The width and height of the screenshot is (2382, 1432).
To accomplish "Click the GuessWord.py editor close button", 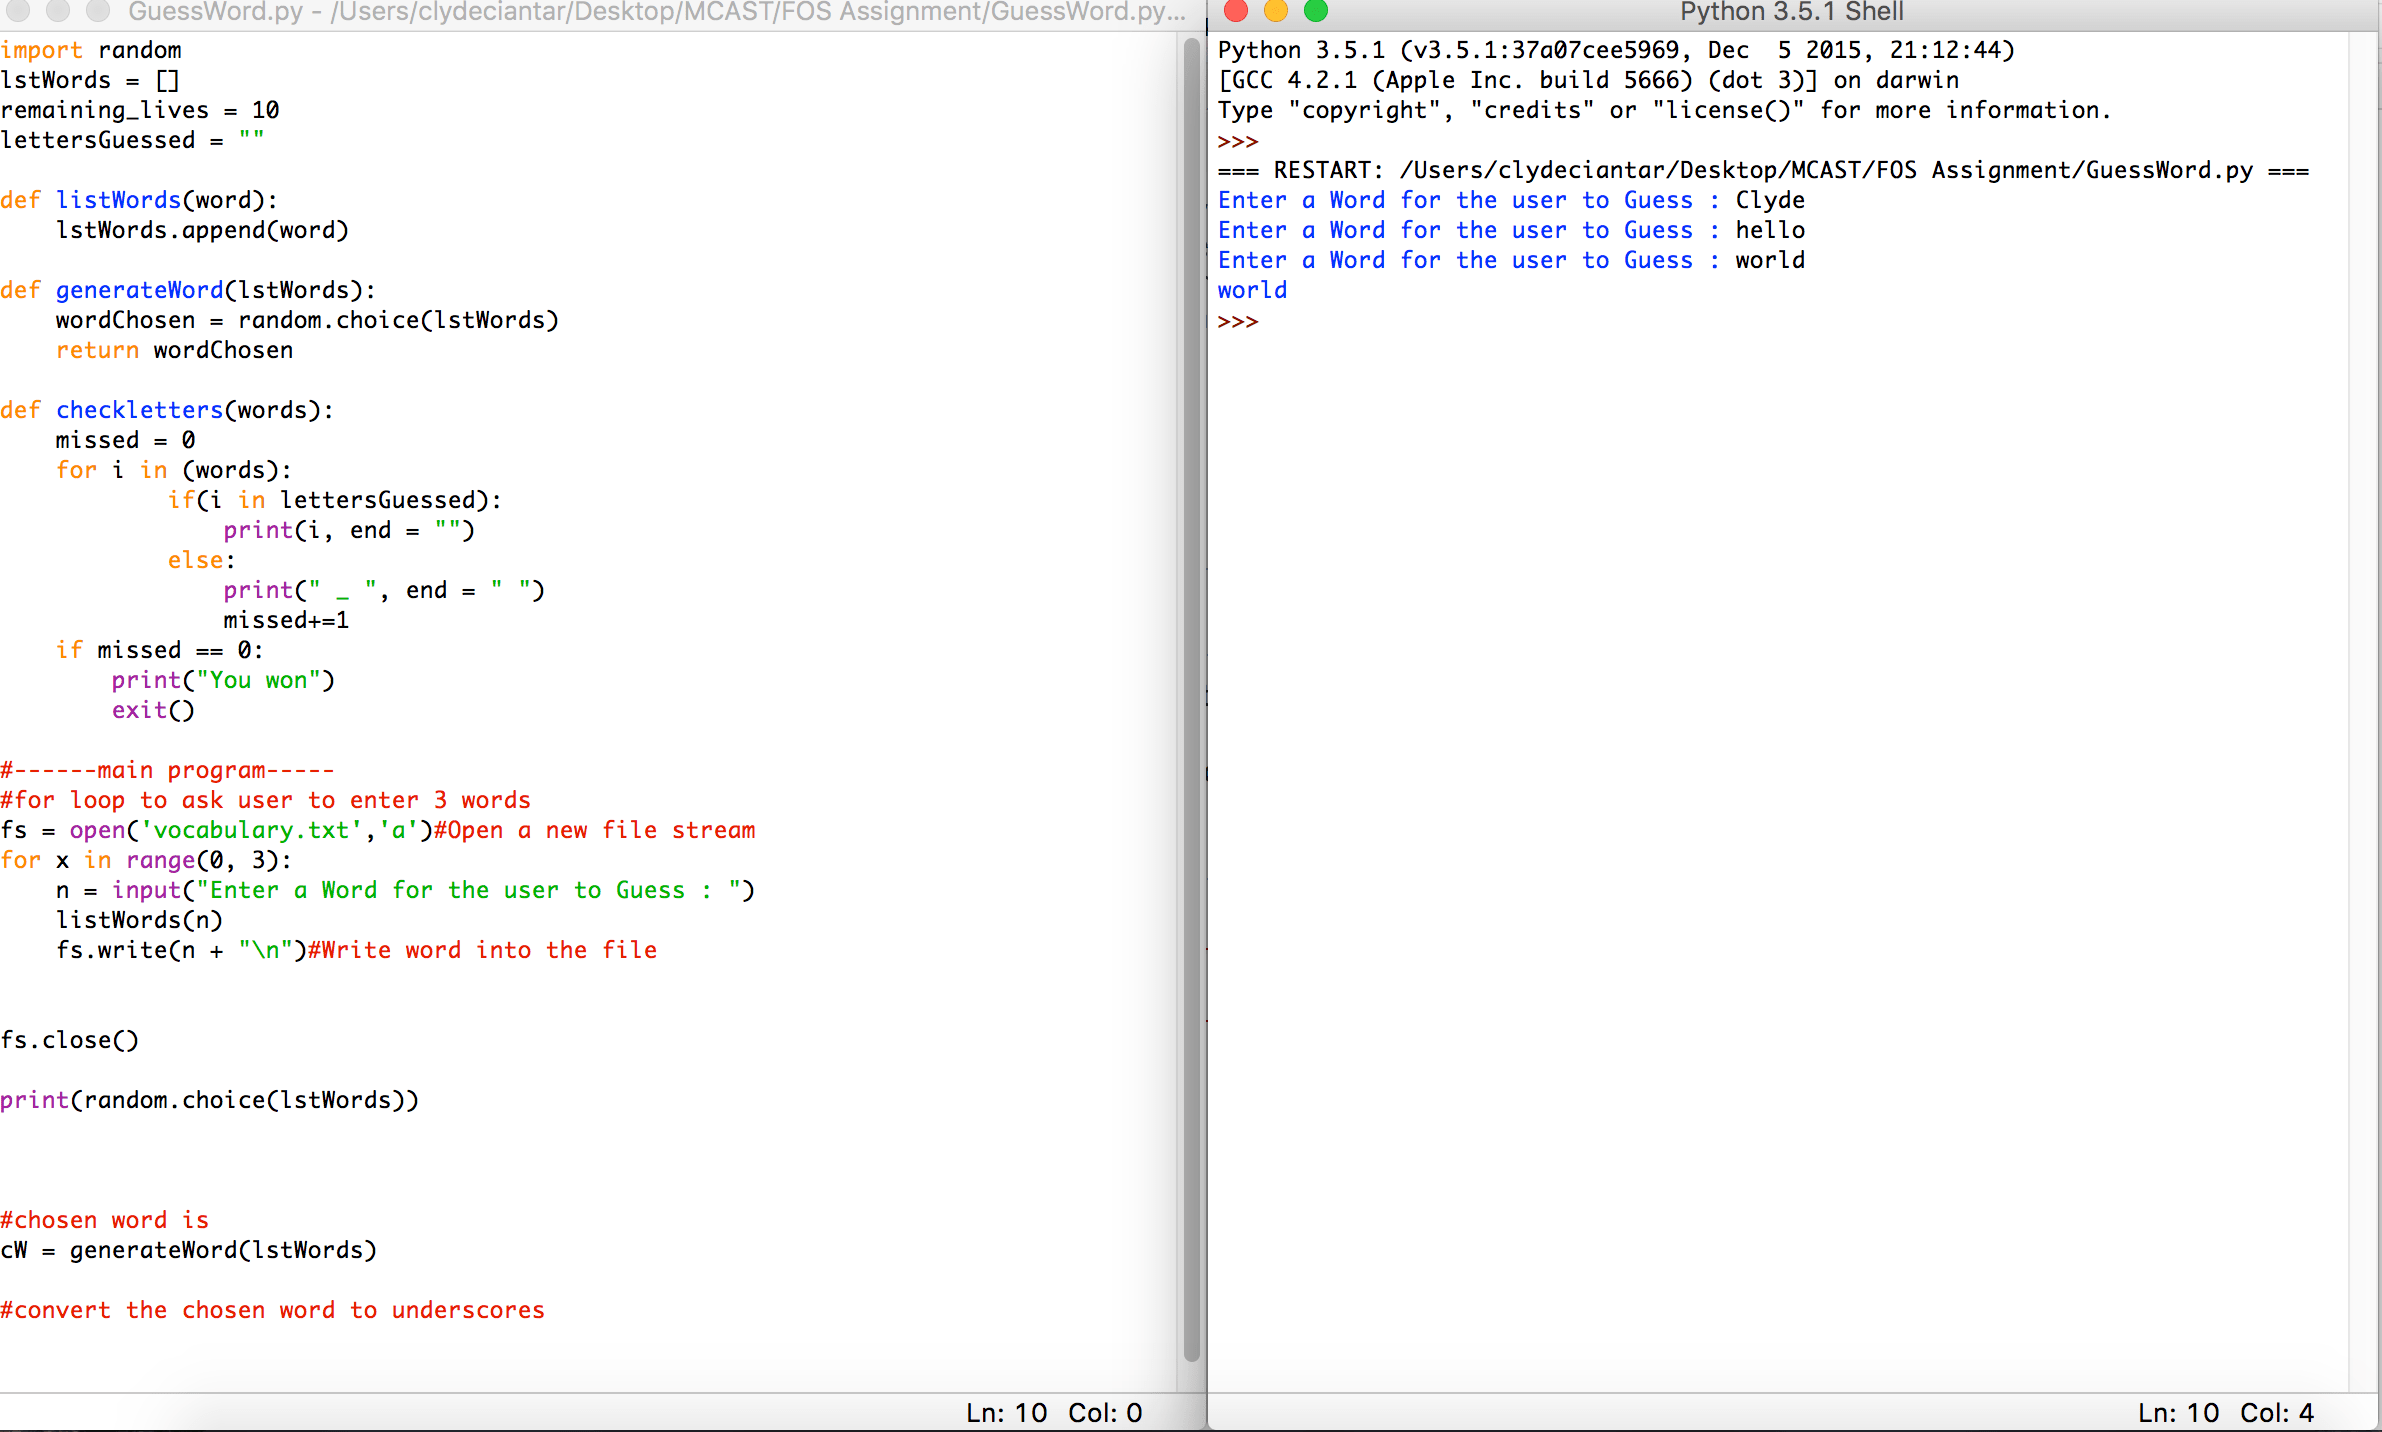I will 18,11.
